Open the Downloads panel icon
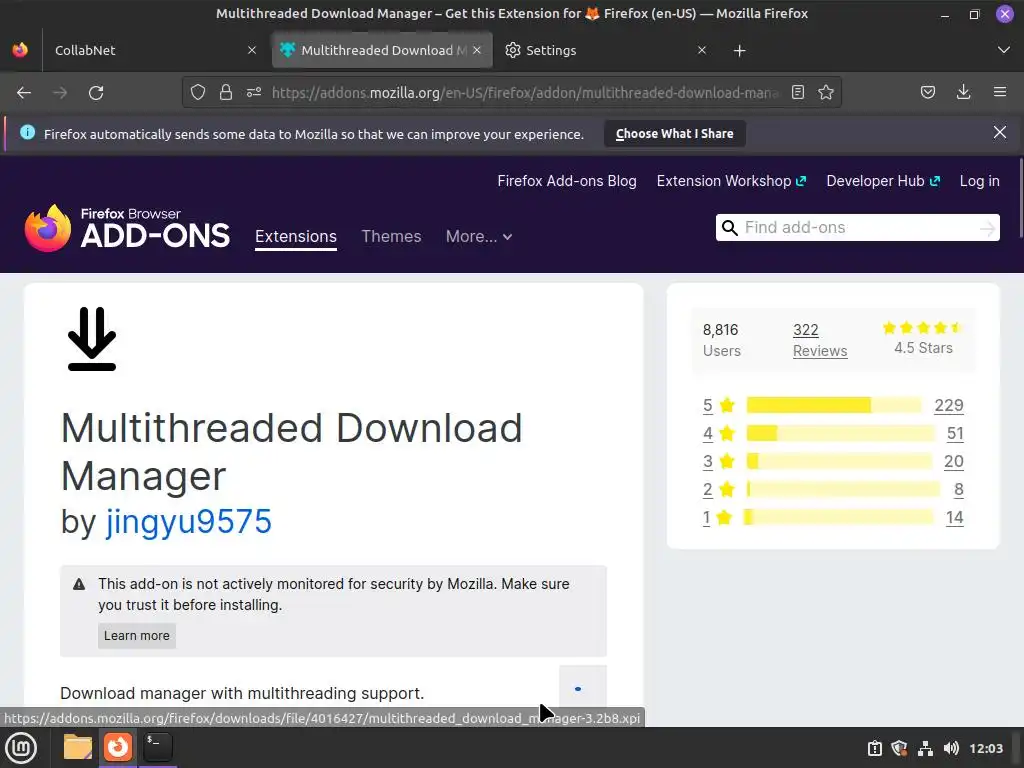 tap(963, 92)
